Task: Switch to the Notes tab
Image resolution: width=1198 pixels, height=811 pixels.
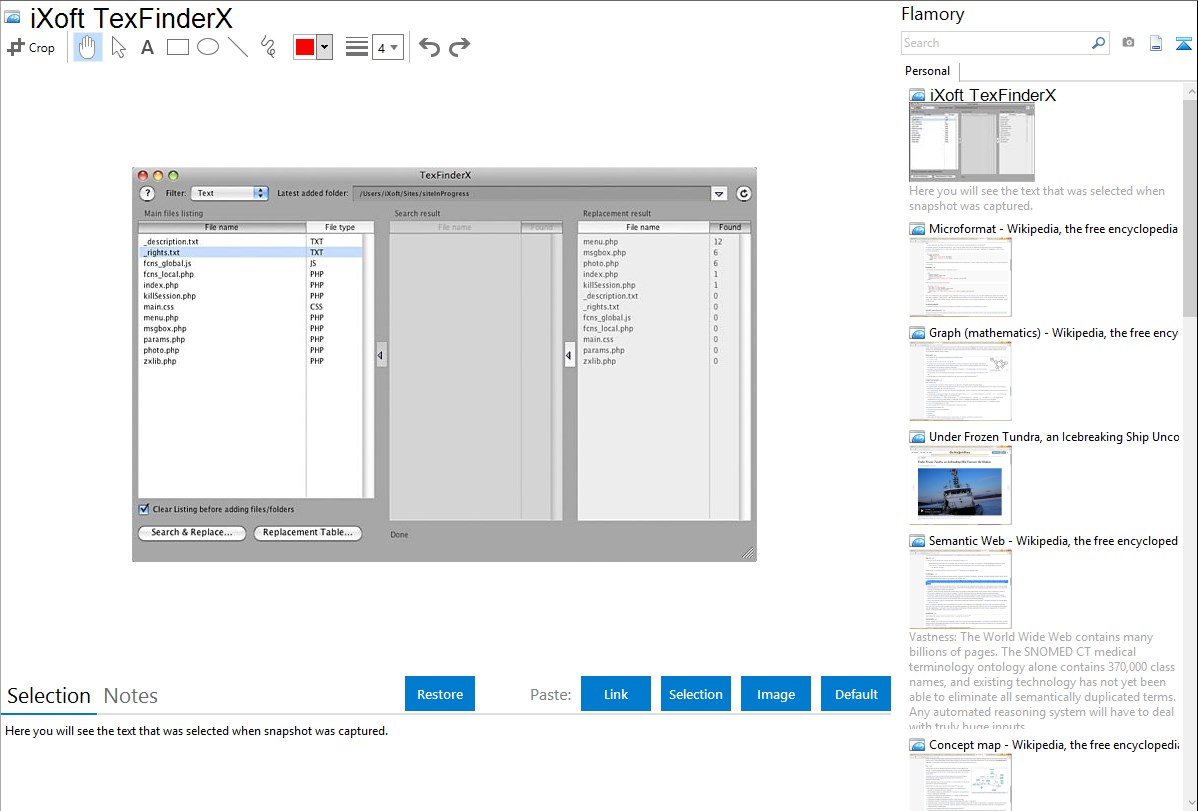Action: tap(131, 696)
